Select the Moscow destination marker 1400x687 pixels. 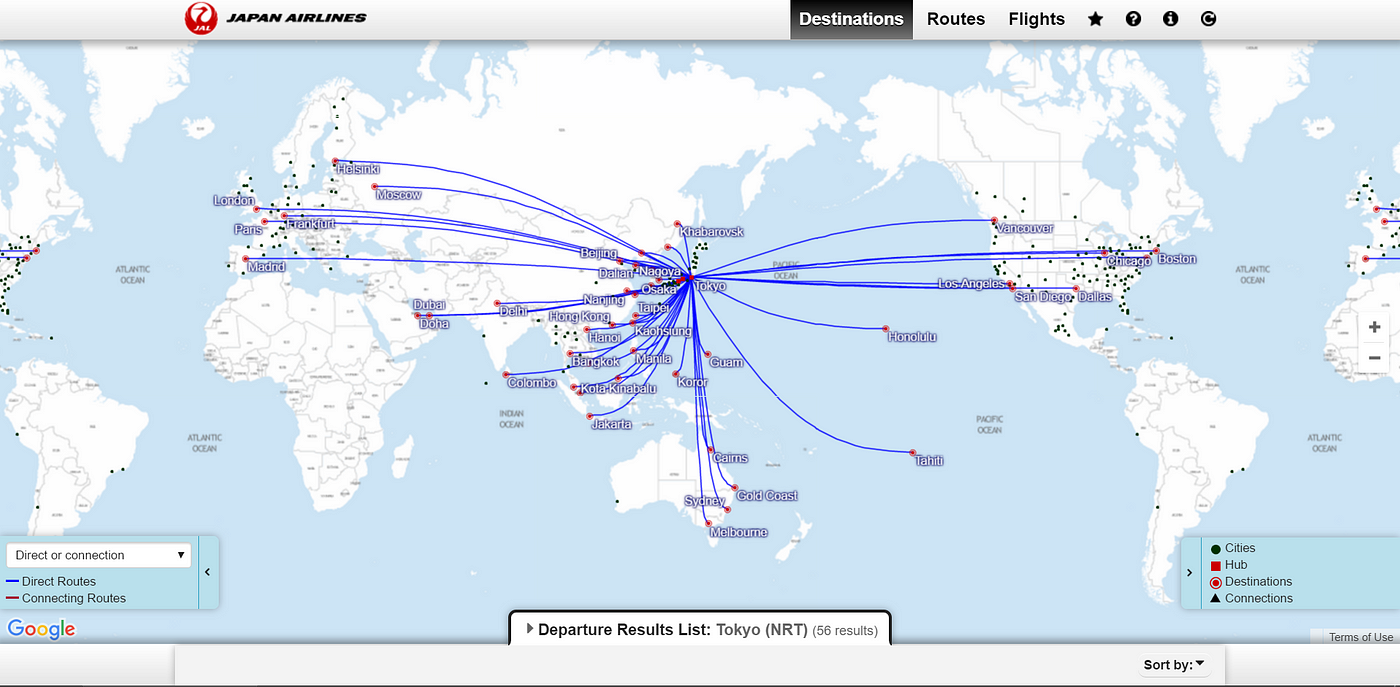click(375, 187)
